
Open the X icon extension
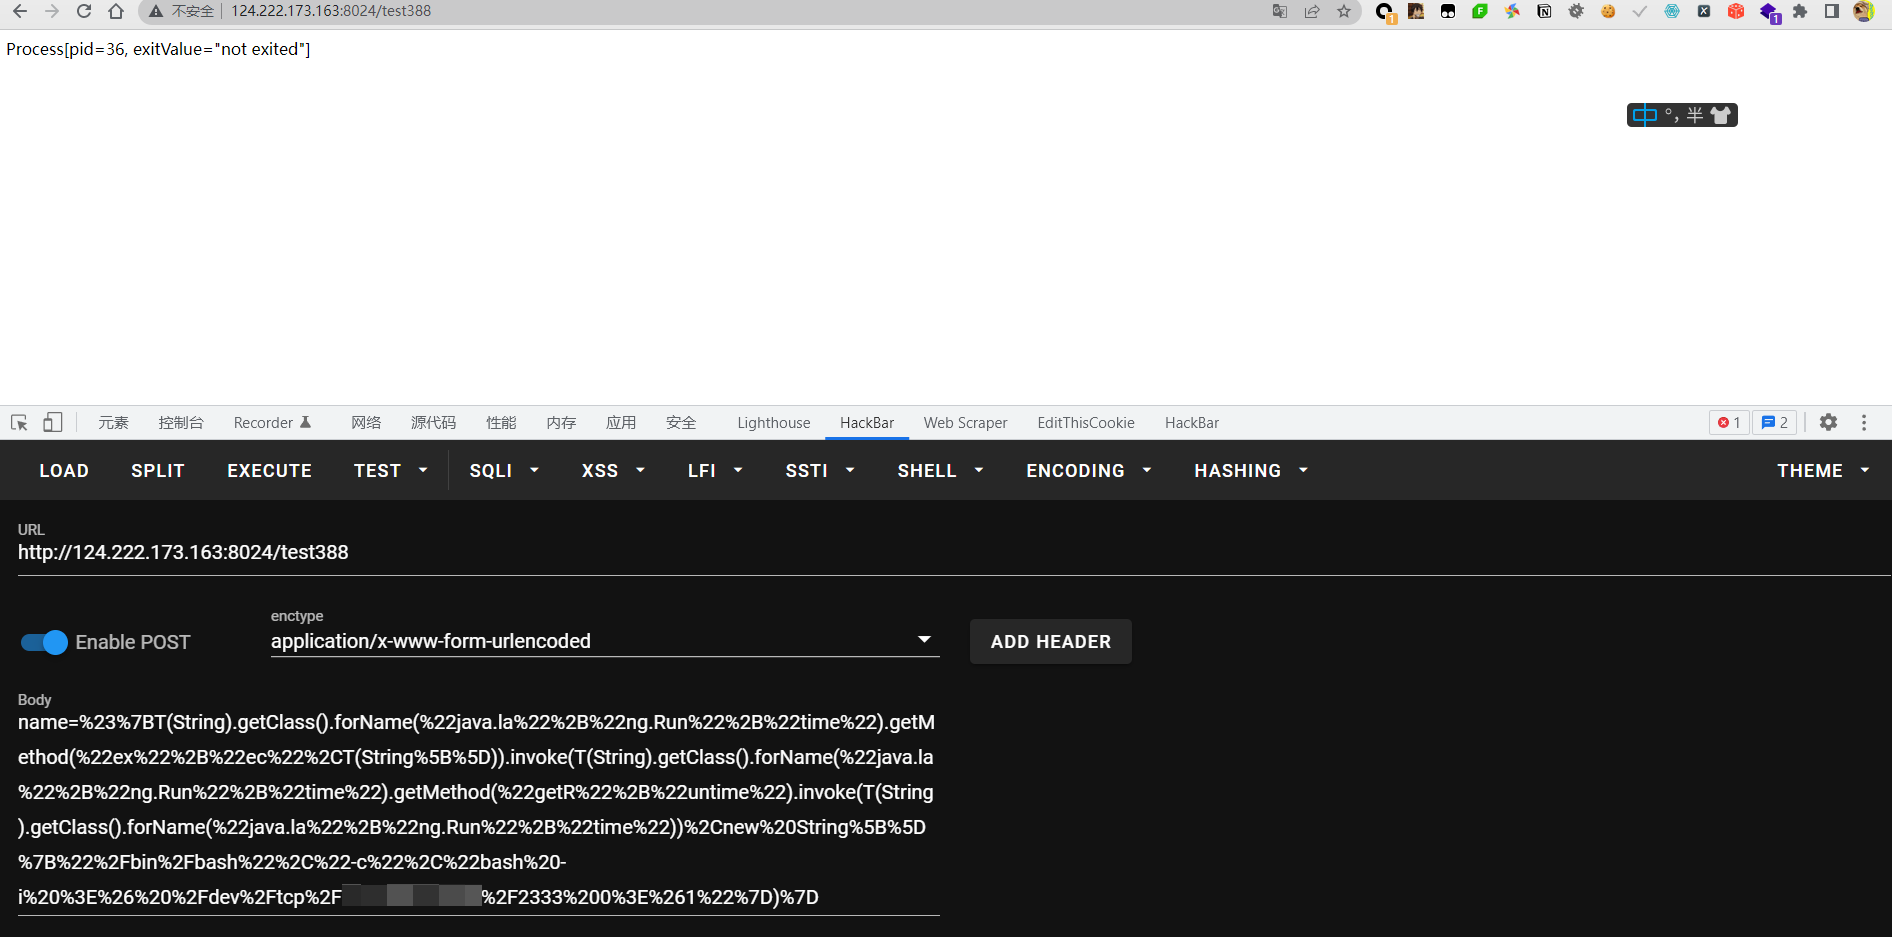pos(1704,11)
